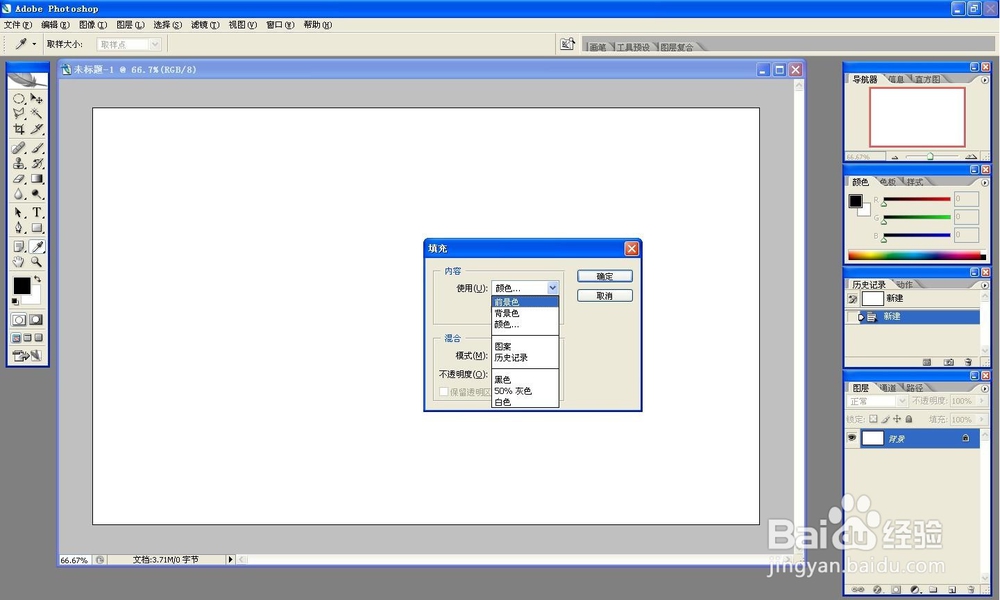Select the Zoom tool
Screen dimensions: 1000x600
click(x=37, y=261)
